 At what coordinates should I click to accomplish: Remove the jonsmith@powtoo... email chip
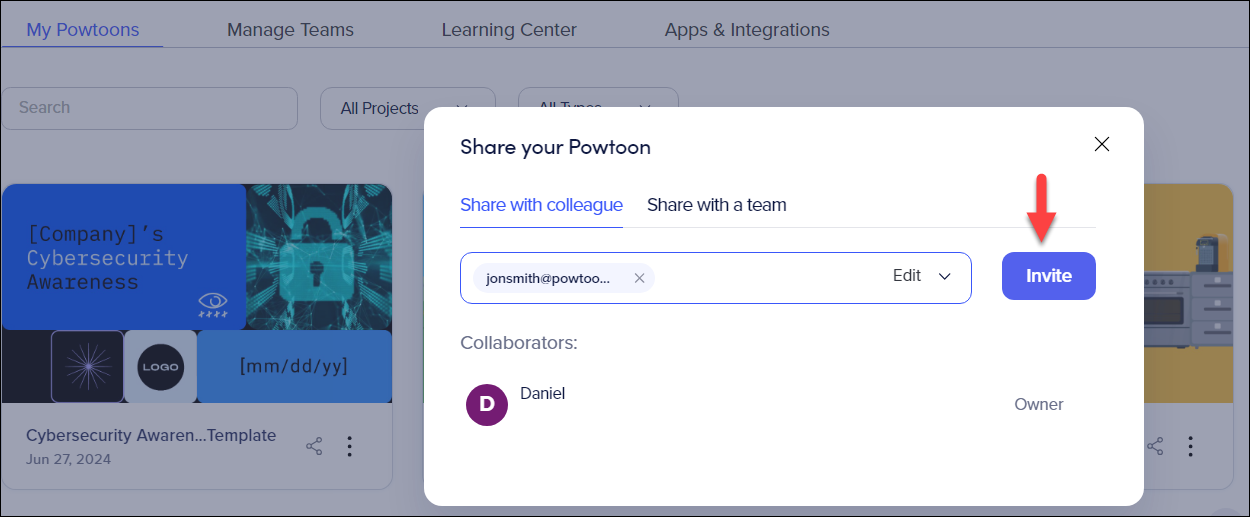[x=639, y=278]
